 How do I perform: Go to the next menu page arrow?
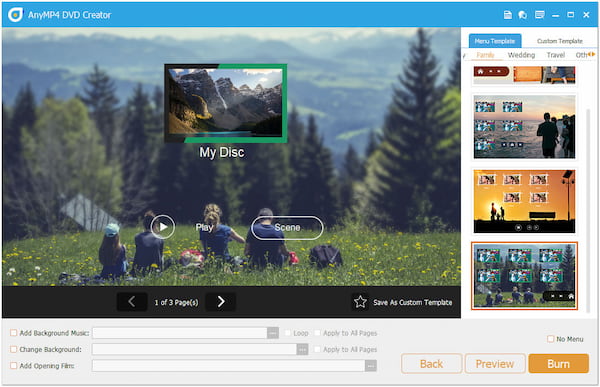point(221,302)
